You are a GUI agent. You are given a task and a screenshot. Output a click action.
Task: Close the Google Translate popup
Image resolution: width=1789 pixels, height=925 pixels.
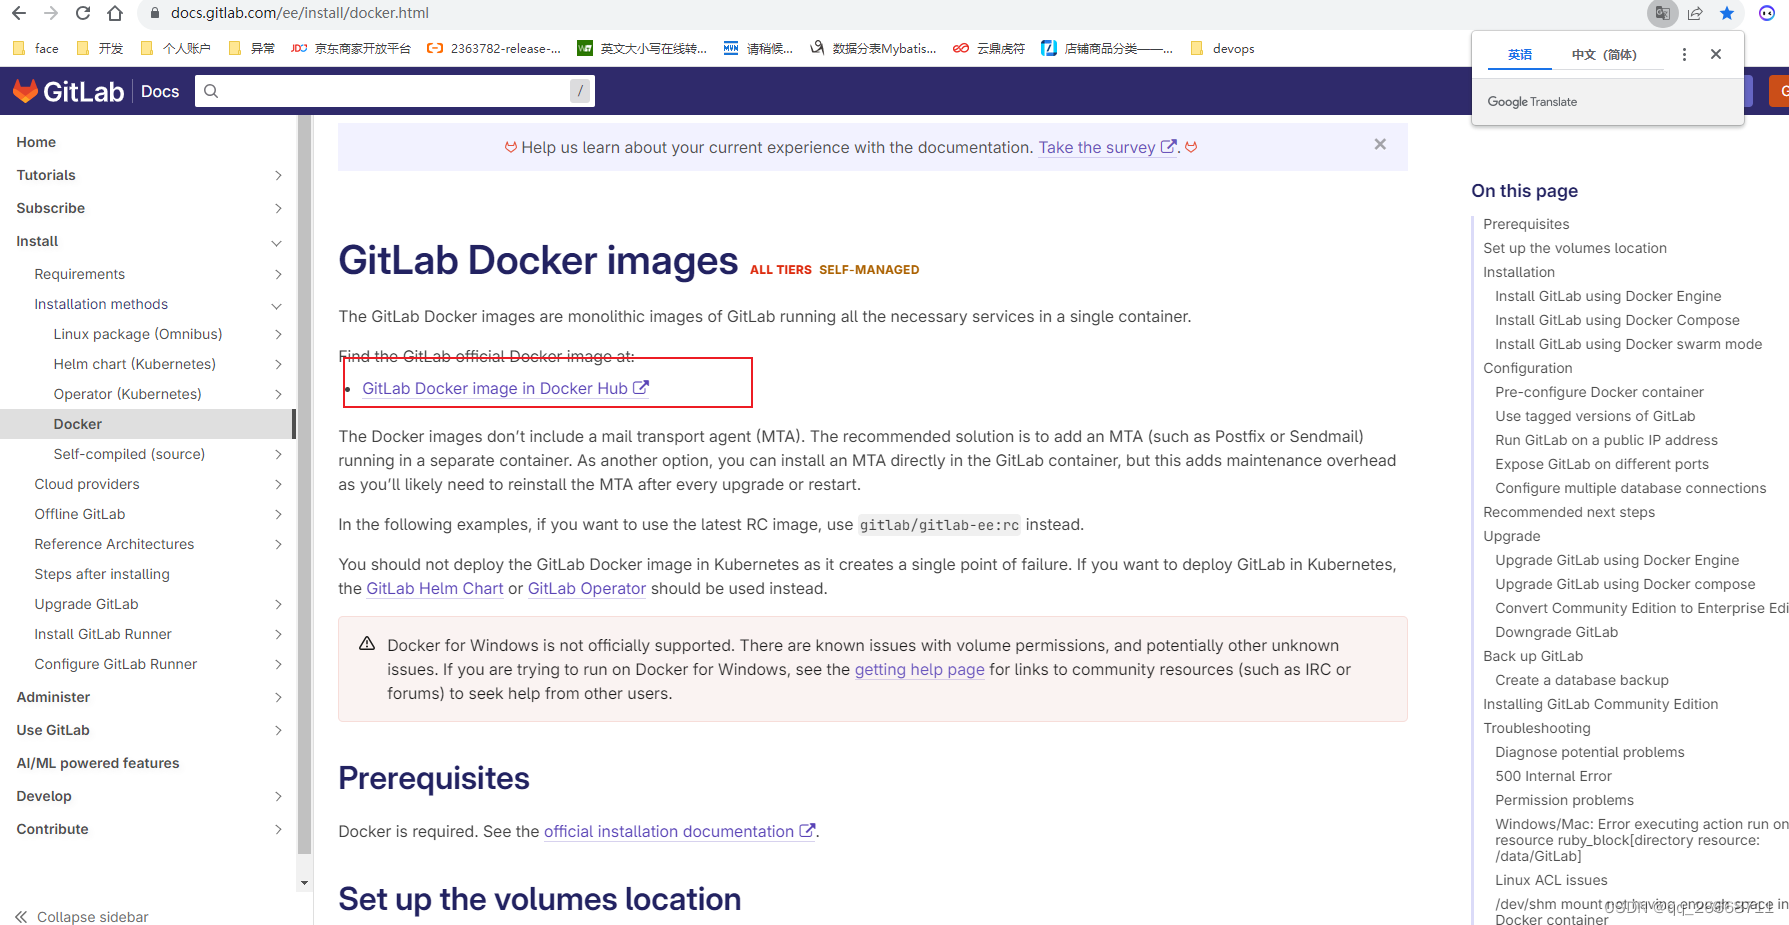point(1716,54)
